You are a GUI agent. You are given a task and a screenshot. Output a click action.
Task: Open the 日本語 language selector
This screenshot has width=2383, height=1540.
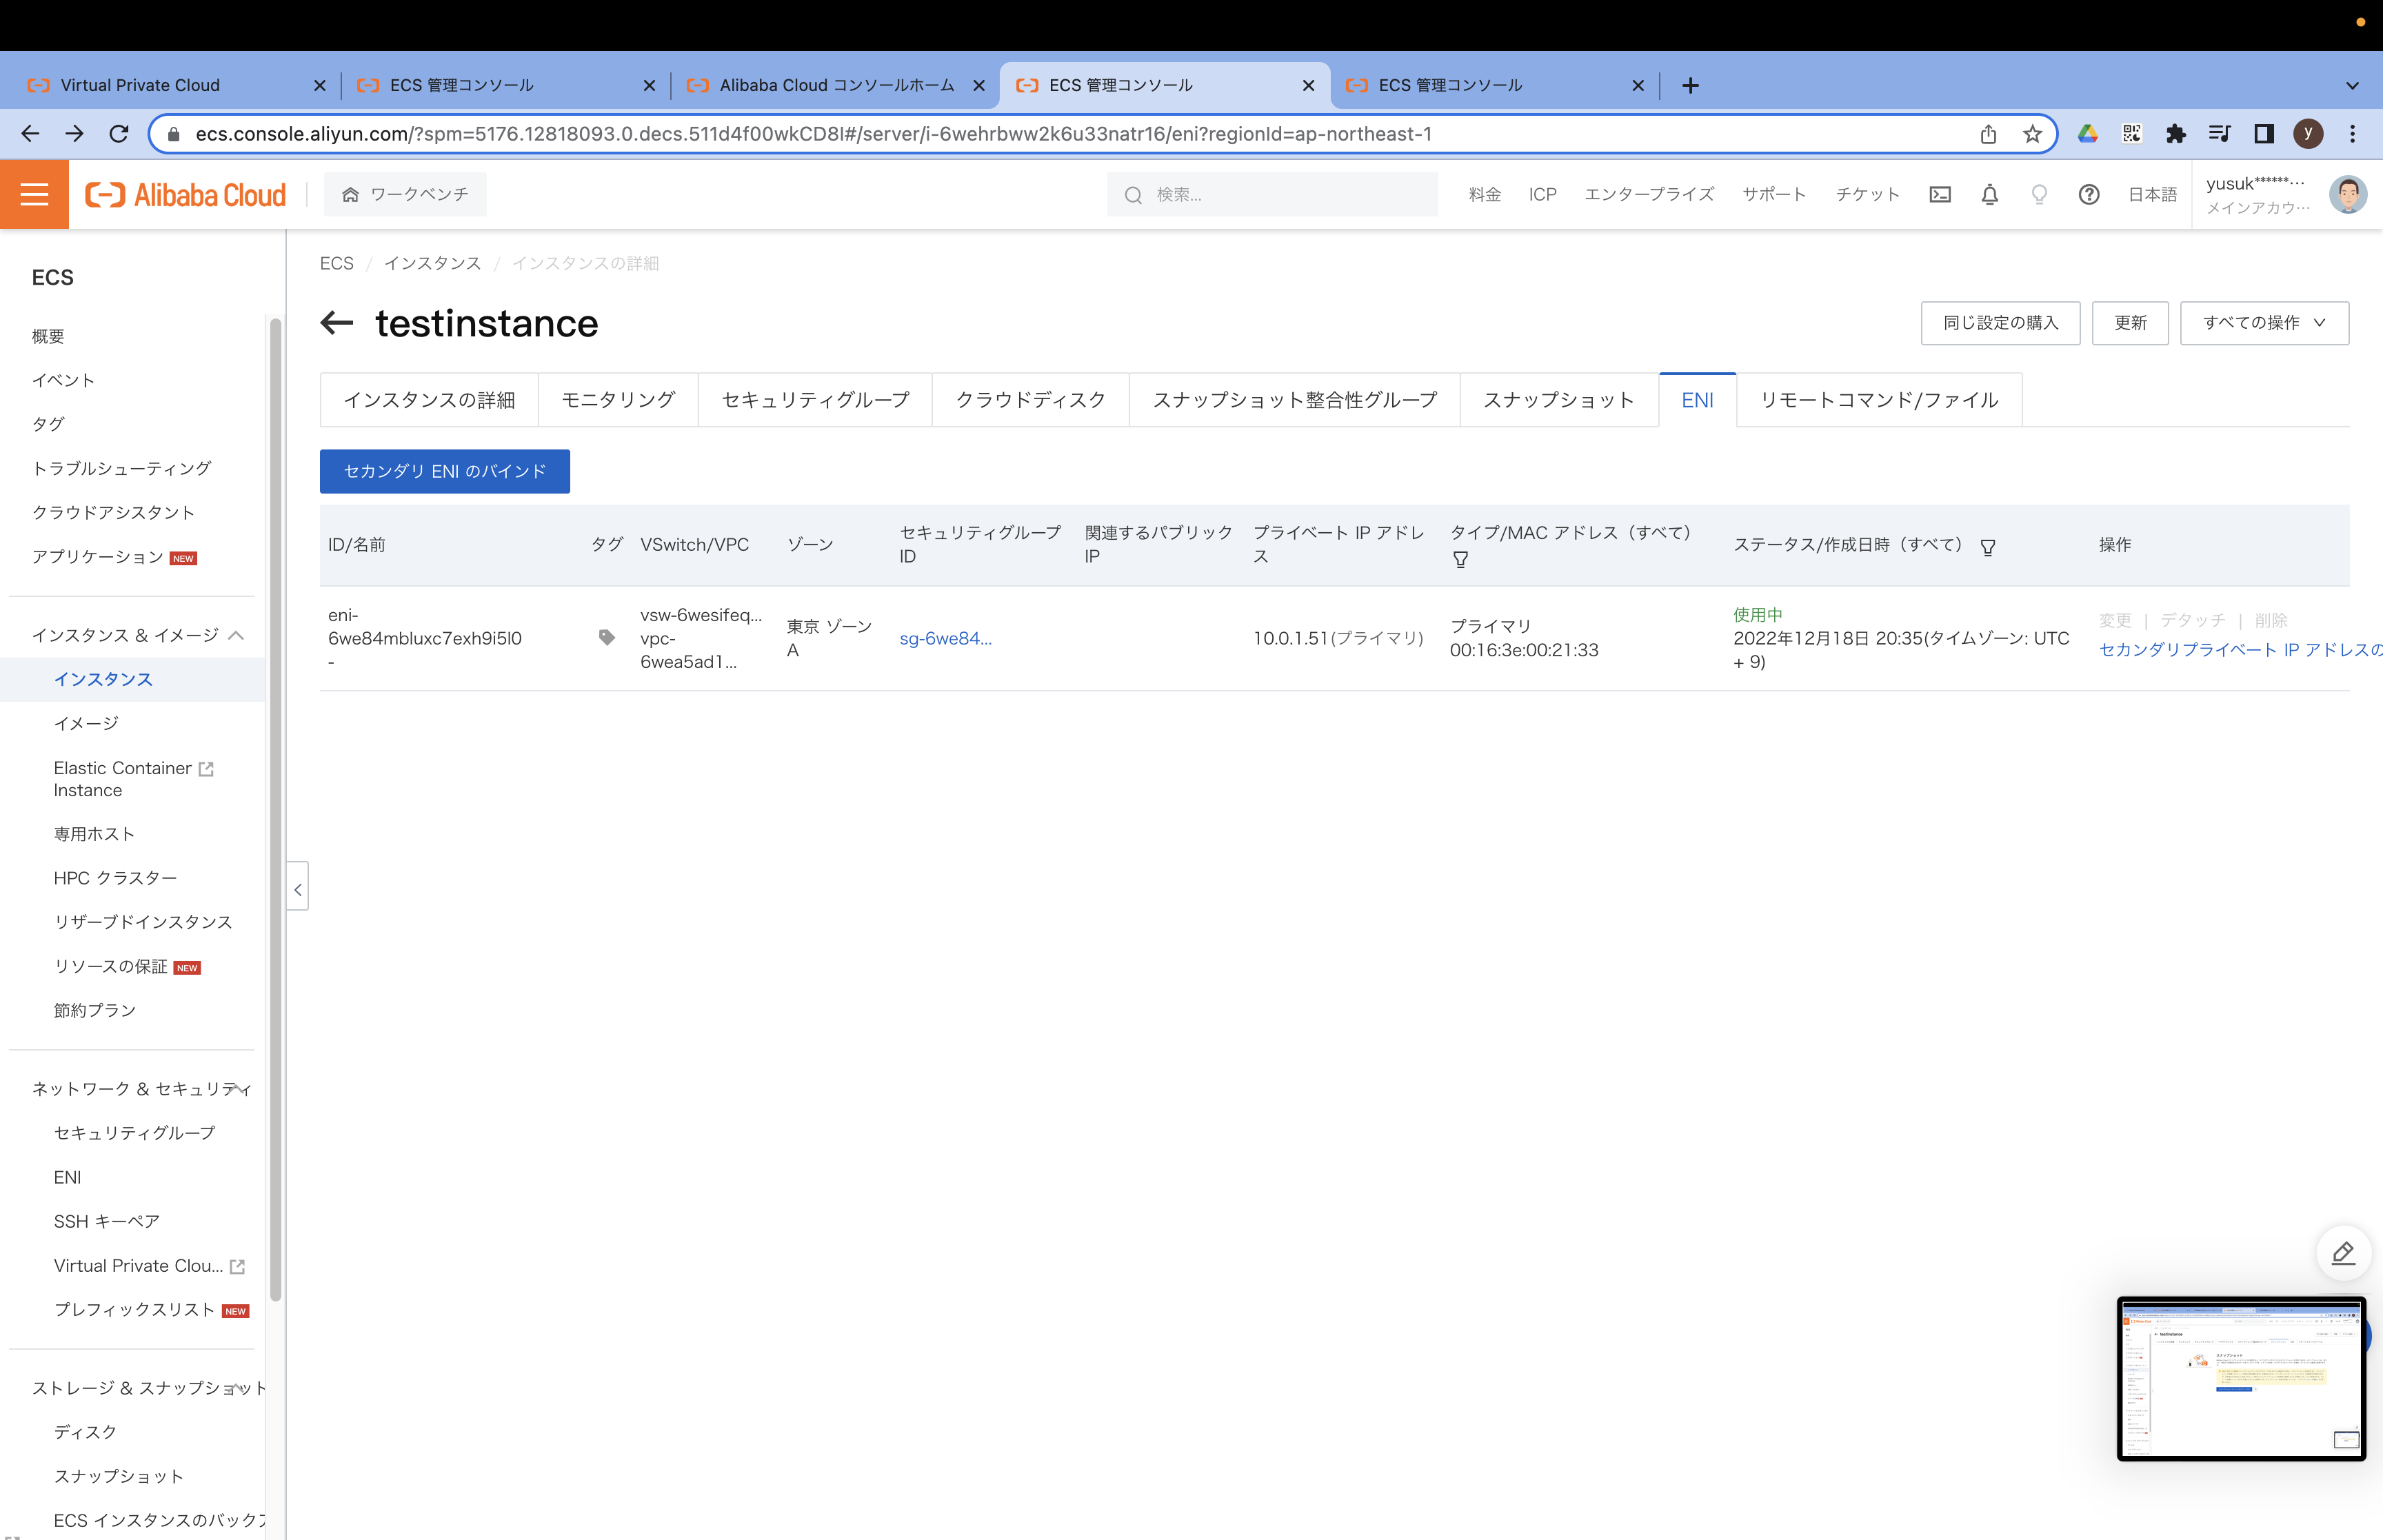pyautogui.click(x=2151, y=195)
